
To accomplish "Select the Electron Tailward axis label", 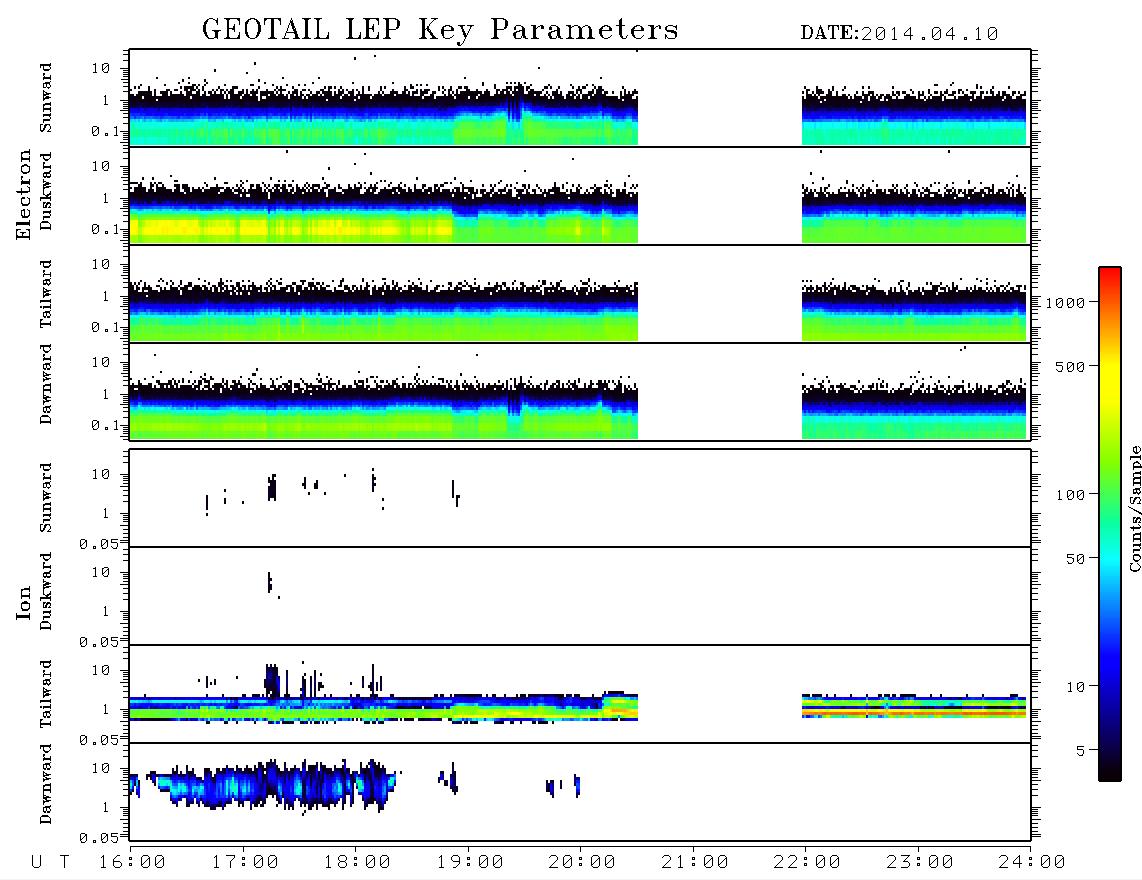I will coord(46,294).
